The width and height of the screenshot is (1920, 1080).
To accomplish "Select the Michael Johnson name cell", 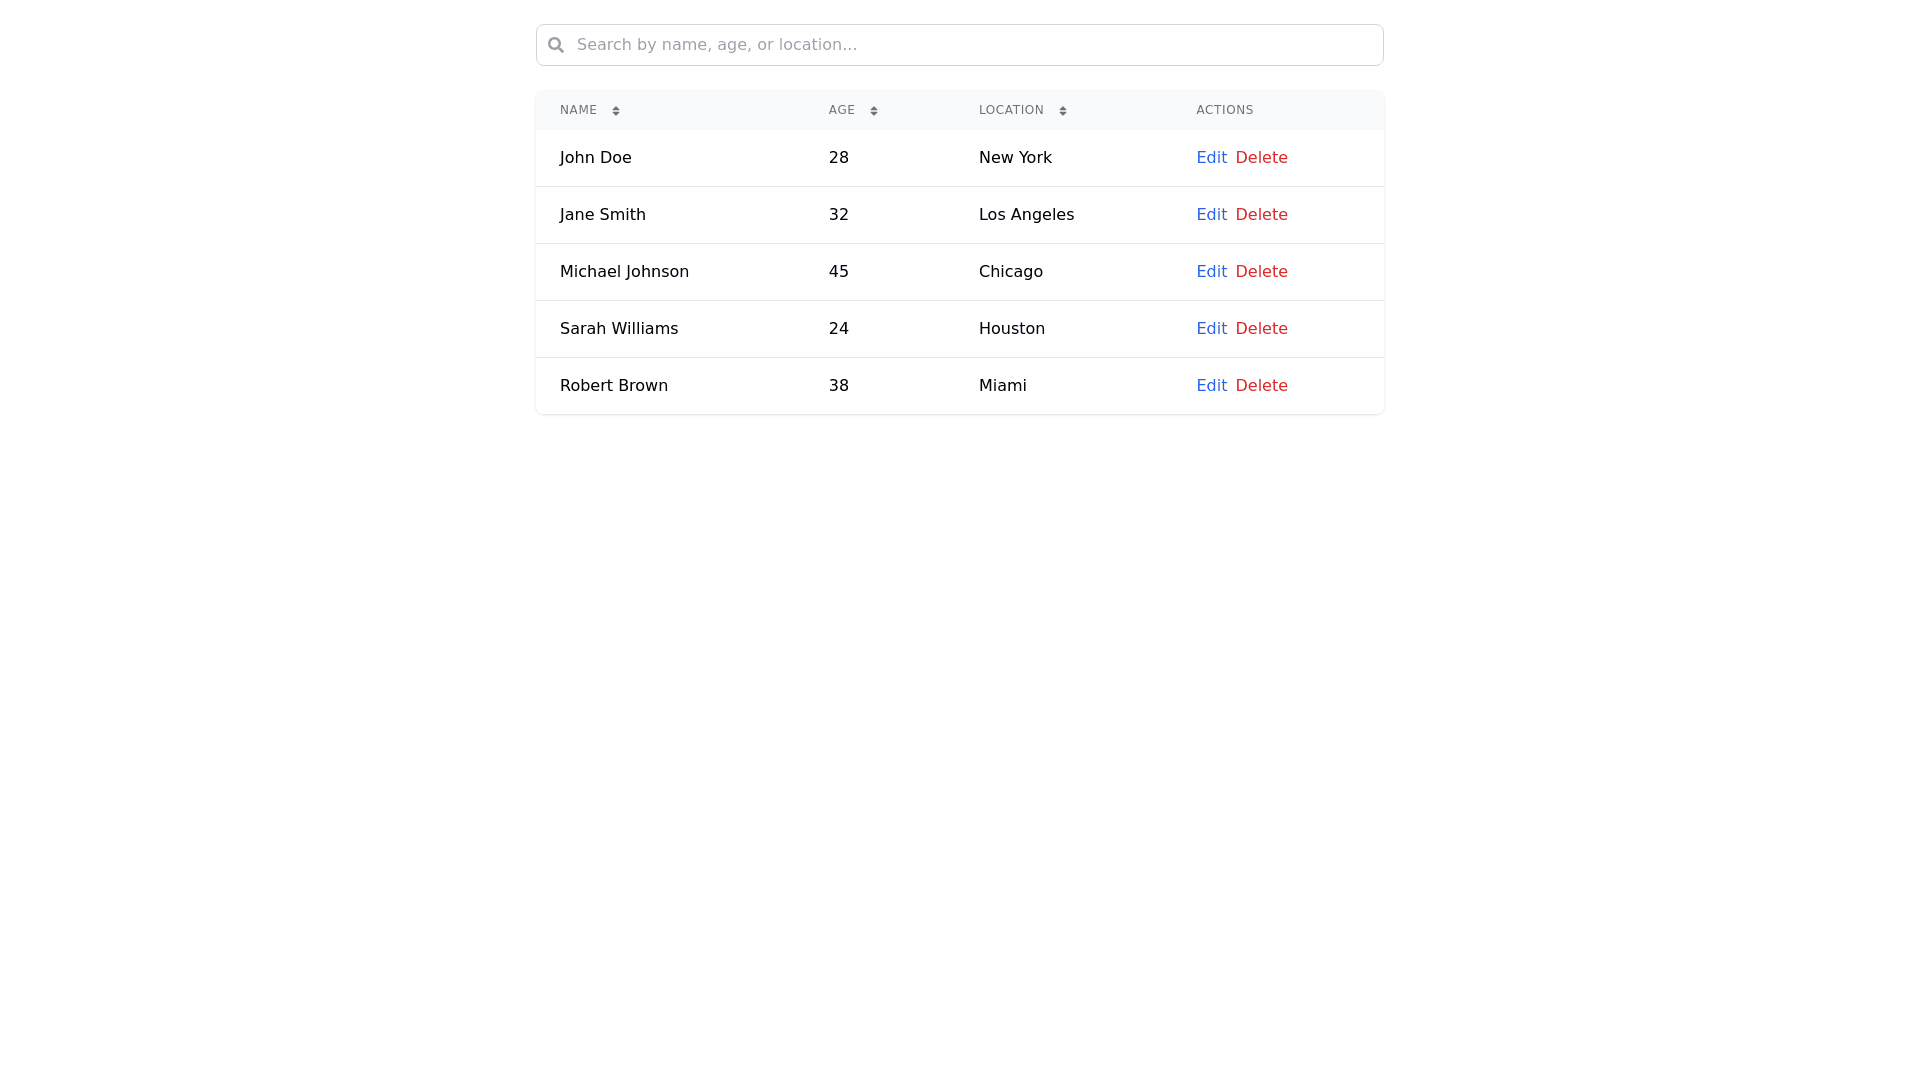I will click(624, 272).
